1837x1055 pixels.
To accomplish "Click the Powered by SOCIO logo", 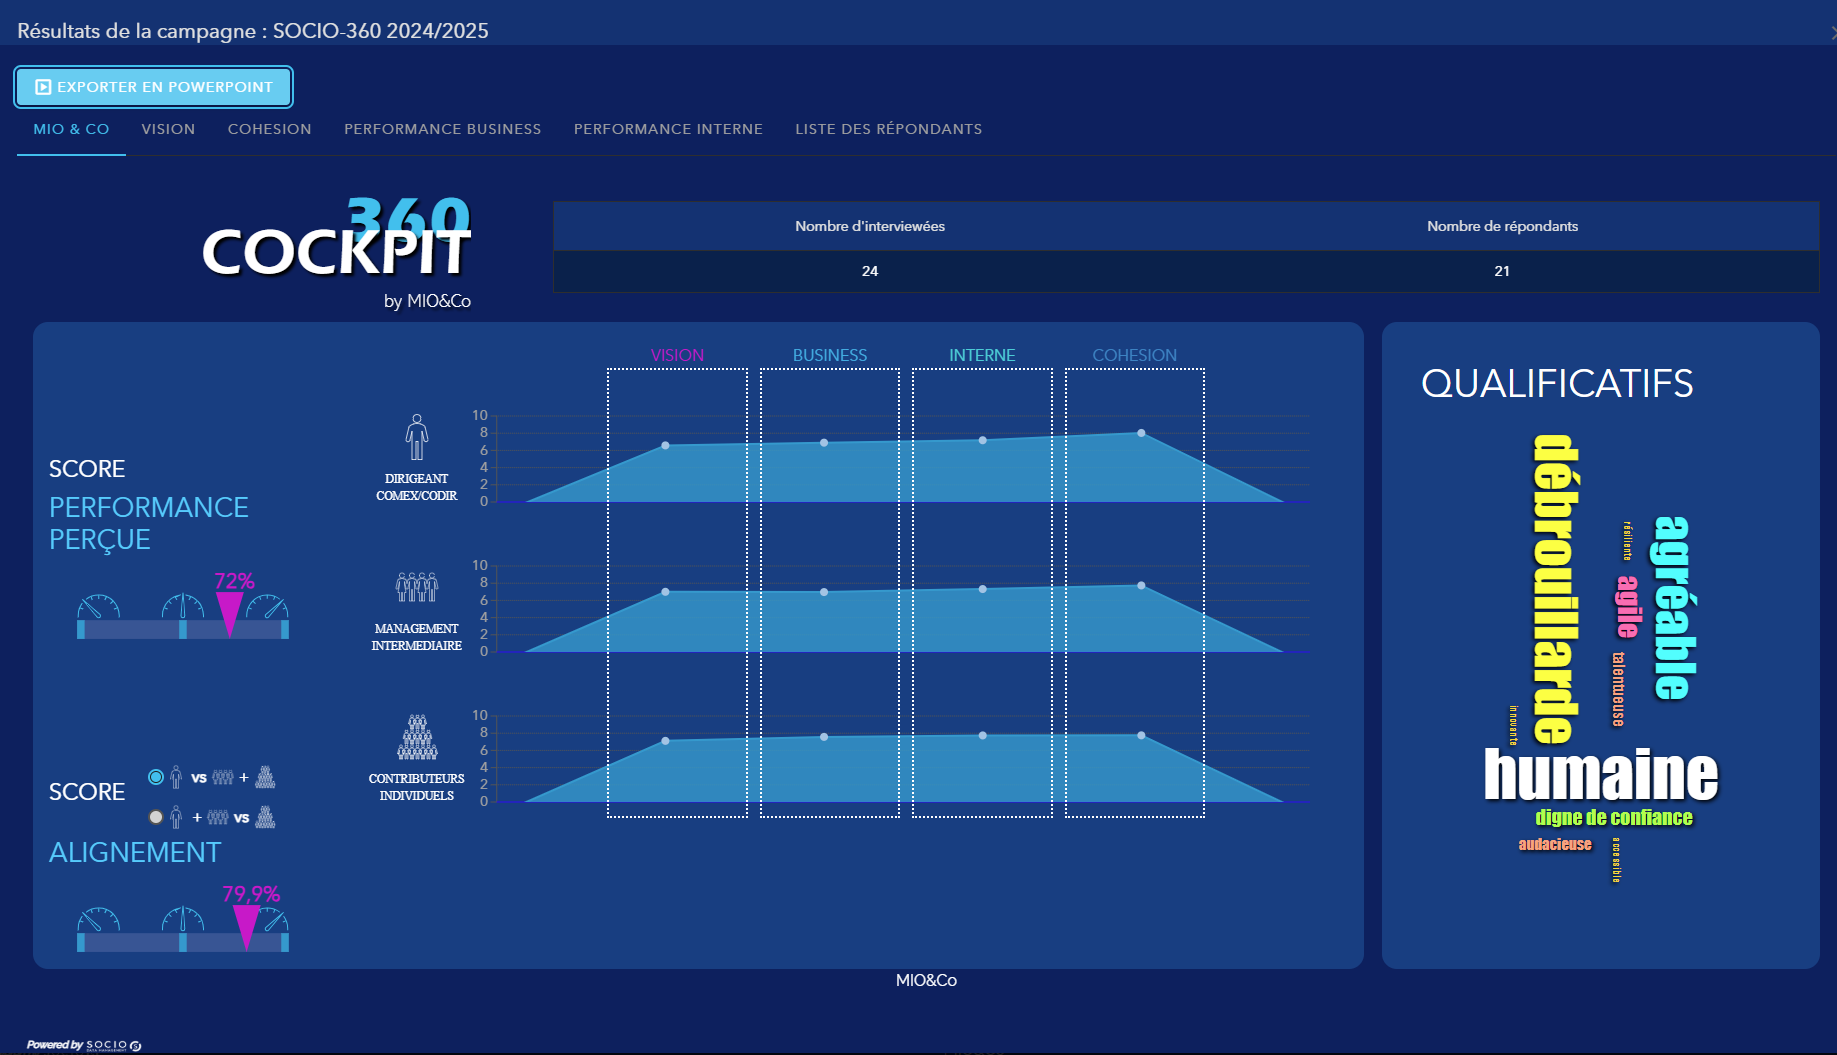I will [x=84, y=1045].
